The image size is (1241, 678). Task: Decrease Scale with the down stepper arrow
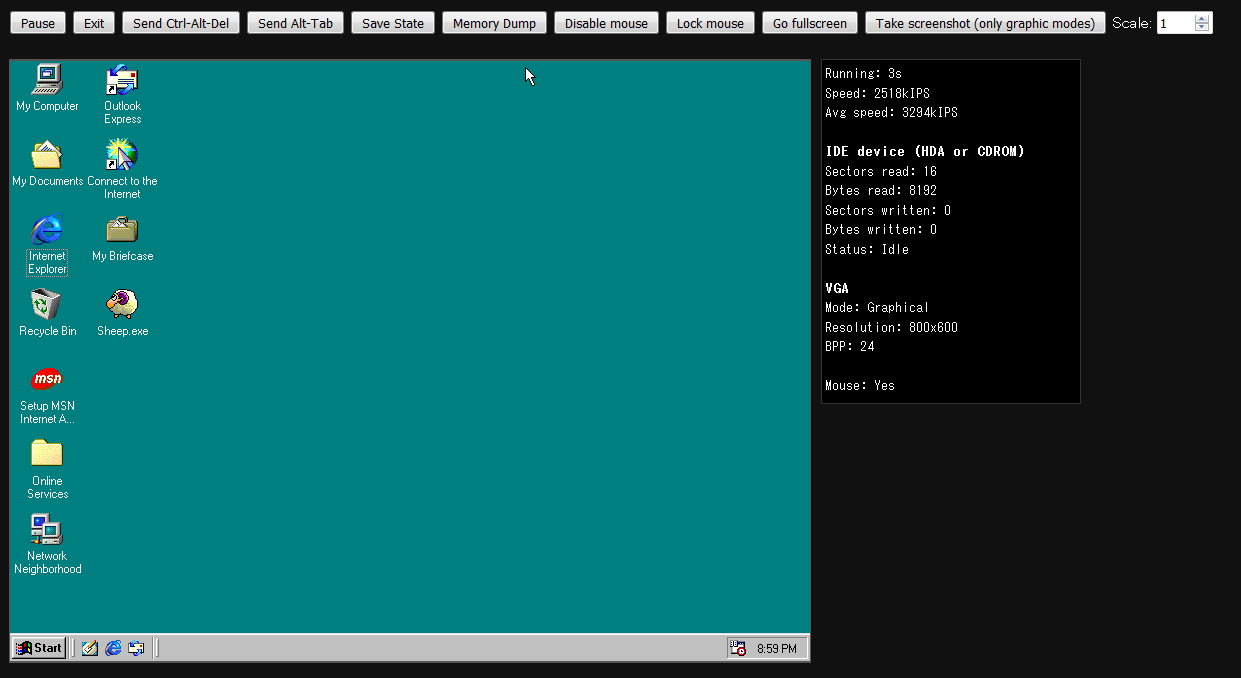[1202, 28]
